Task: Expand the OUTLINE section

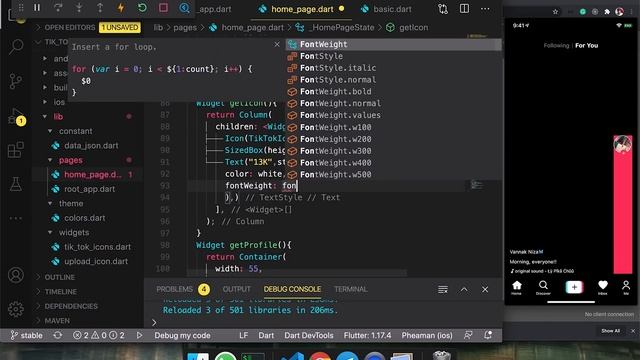Action: (x=60, y=277)
